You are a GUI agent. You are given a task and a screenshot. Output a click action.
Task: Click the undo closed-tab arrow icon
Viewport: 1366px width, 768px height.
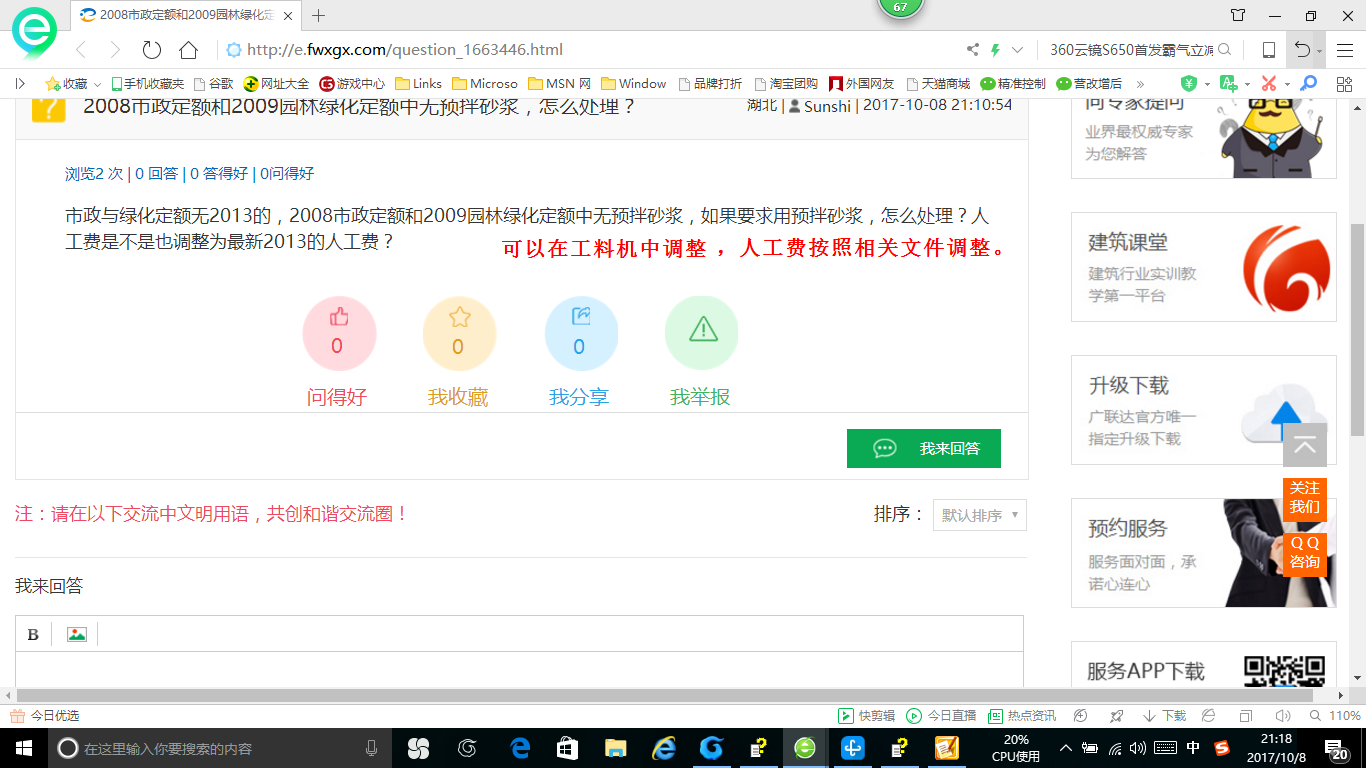coord(1302,50)
